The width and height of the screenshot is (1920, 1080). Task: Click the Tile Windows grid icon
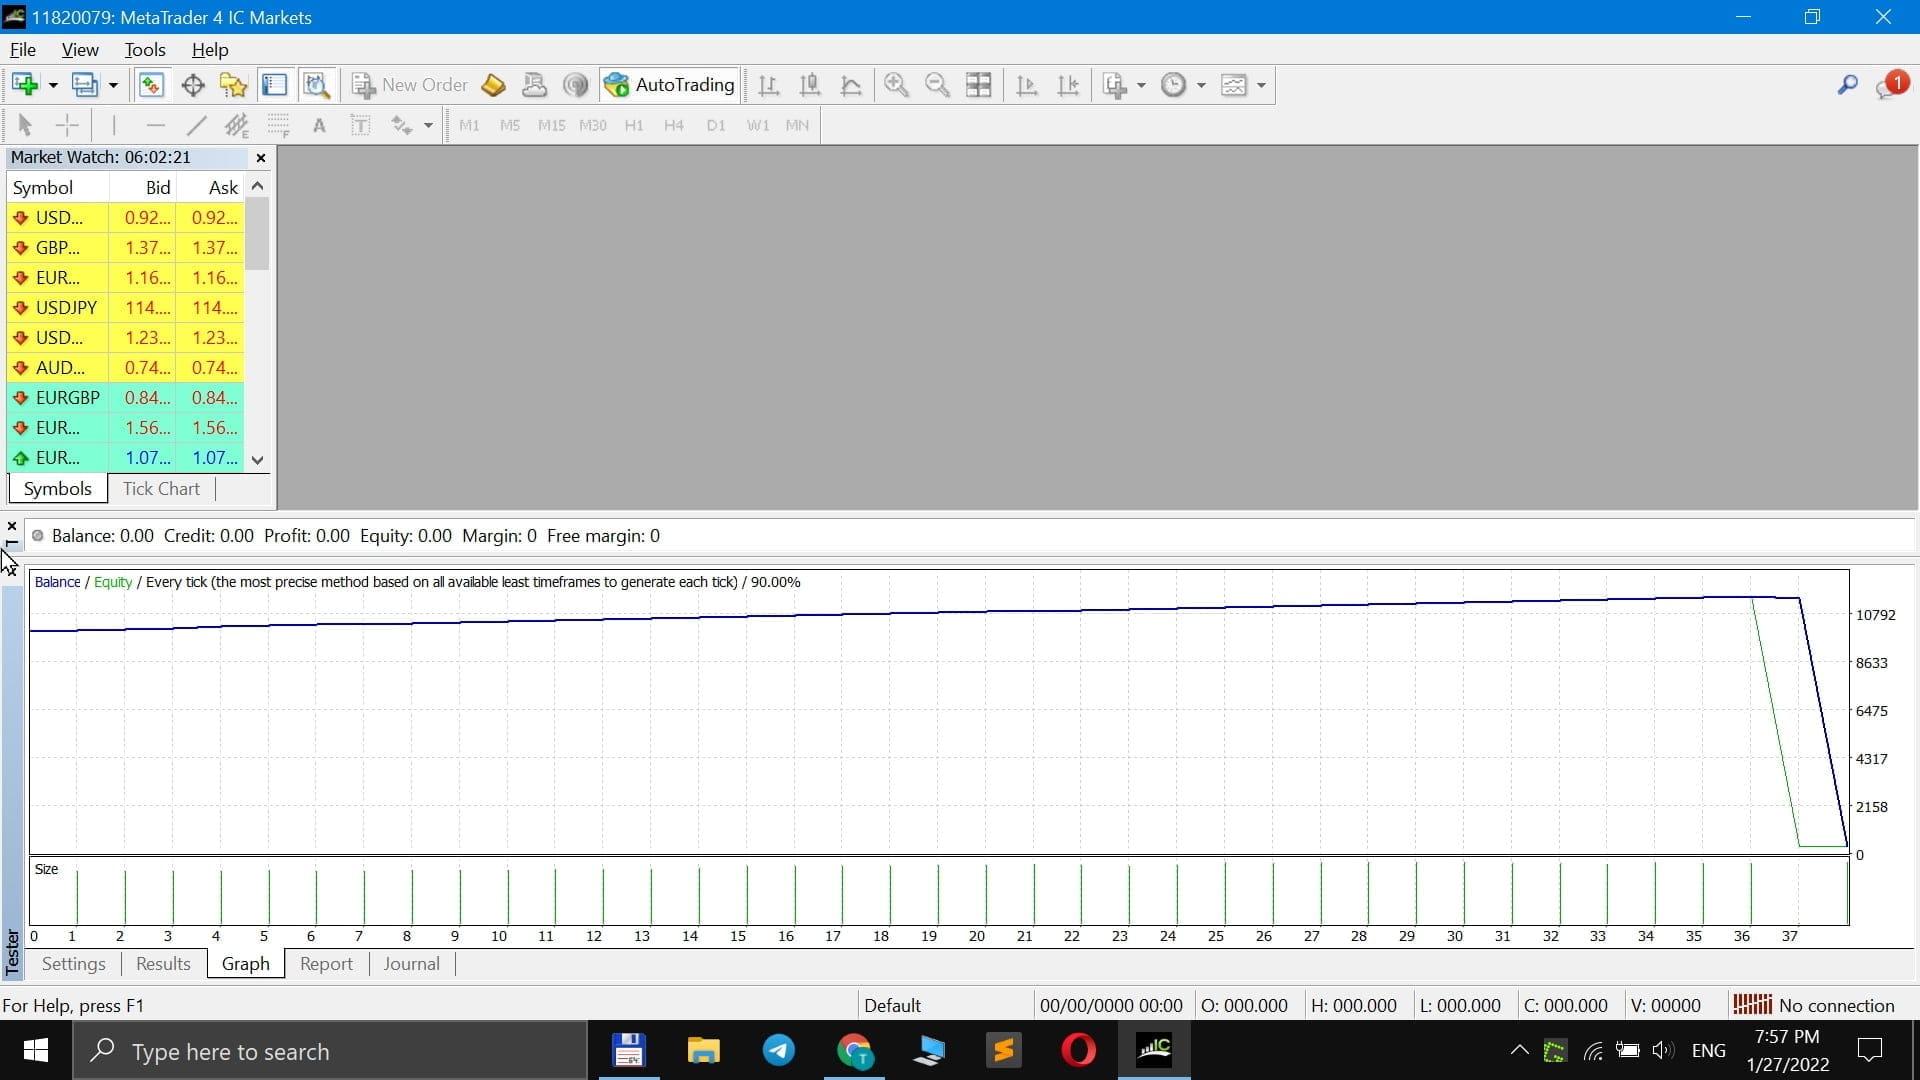tap(979, 85)
